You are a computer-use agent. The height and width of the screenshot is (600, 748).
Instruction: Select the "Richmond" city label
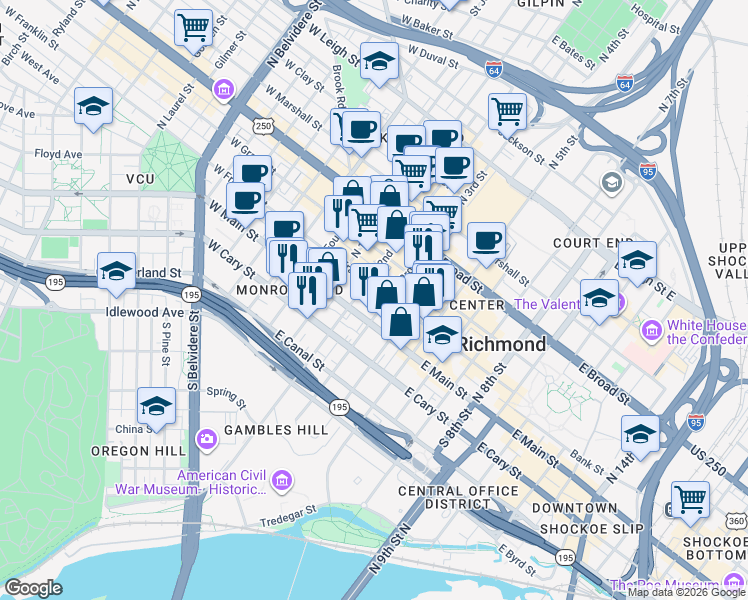(x=504, y=344)
